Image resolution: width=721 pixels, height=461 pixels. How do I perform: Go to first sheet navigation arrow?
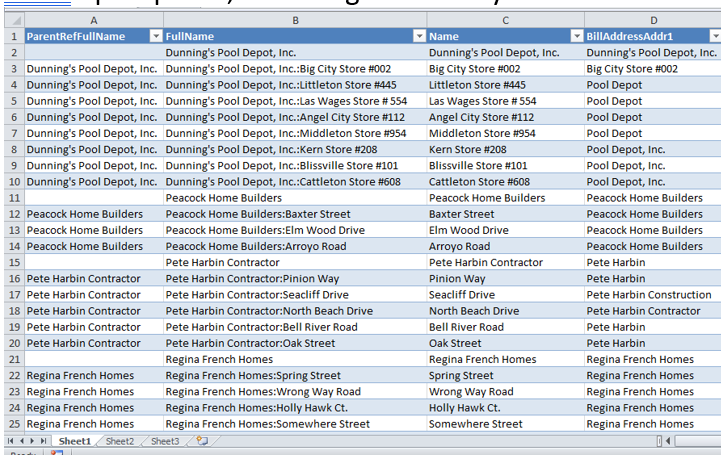[10, 441]
